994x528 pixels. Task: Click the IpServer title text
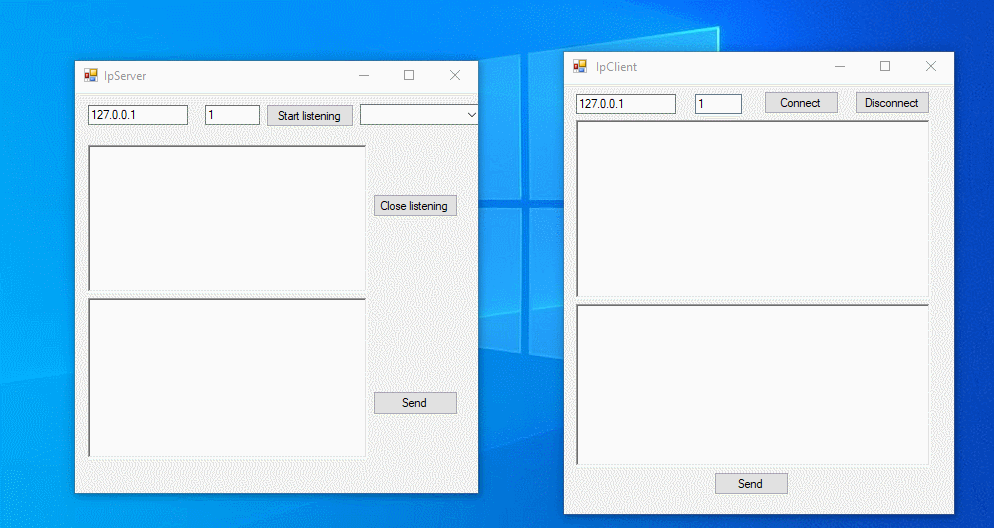click(125, 76)
